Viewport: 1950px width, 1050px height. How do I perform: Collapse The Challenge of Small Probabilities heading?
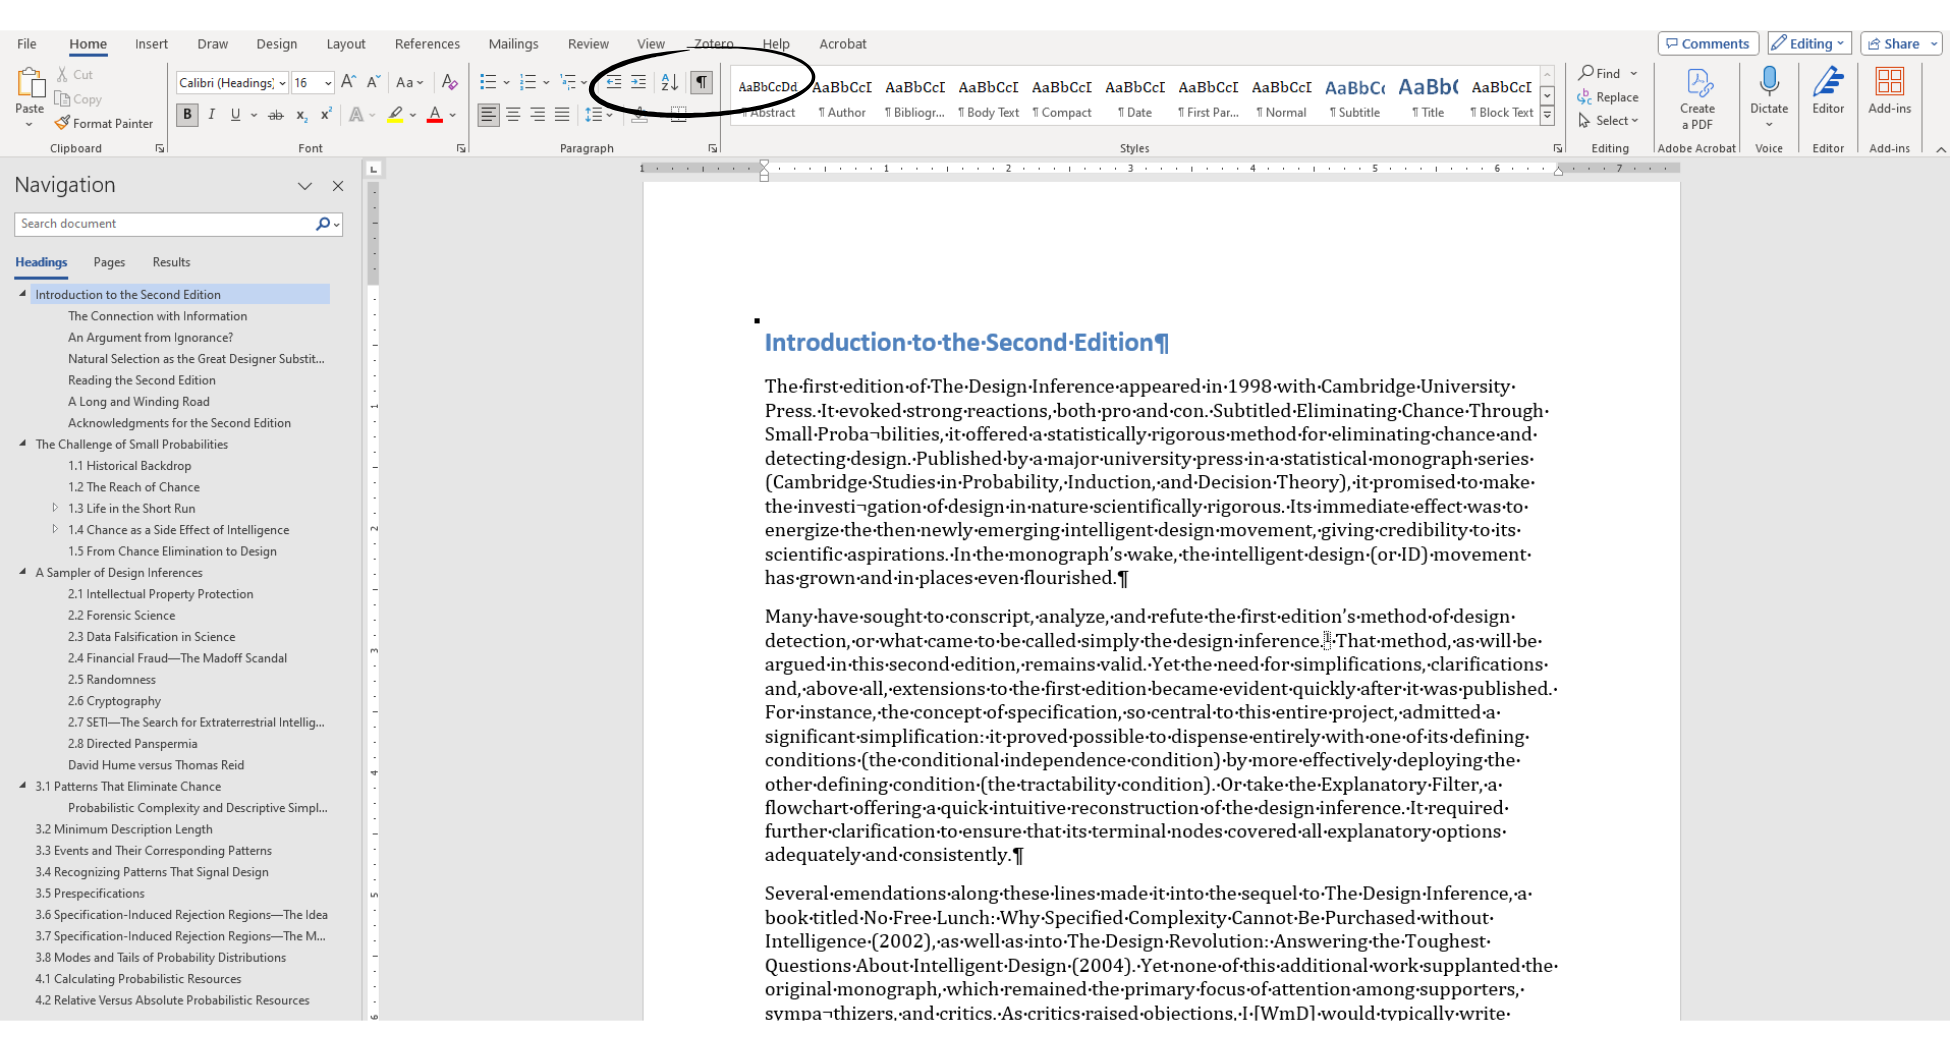pyautogui.click(x=23, y=444)
